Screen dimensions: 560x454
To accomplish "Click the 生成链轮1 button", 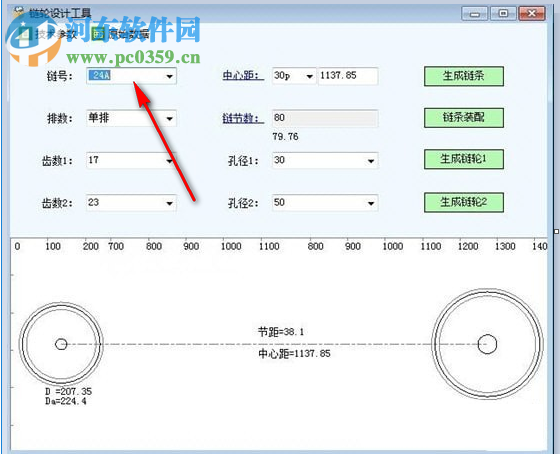I will 464,159.
